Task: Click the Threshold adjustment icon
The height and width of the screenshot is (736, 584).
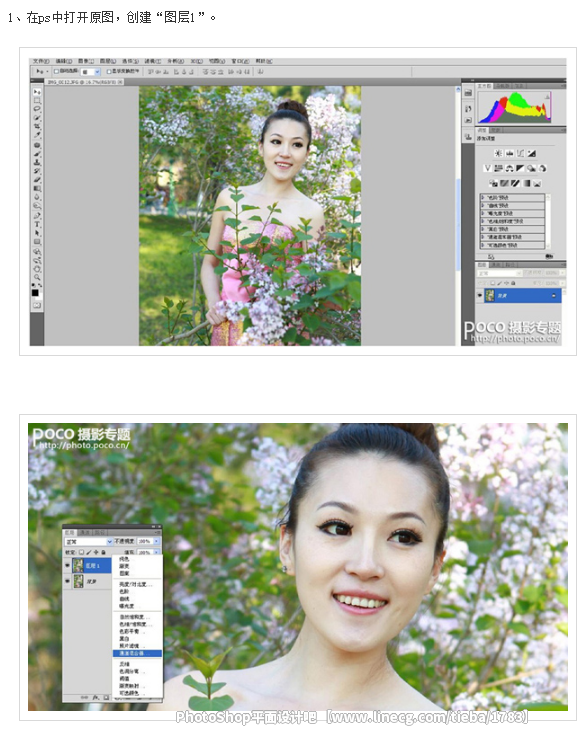Action: [x=515, y=183]
